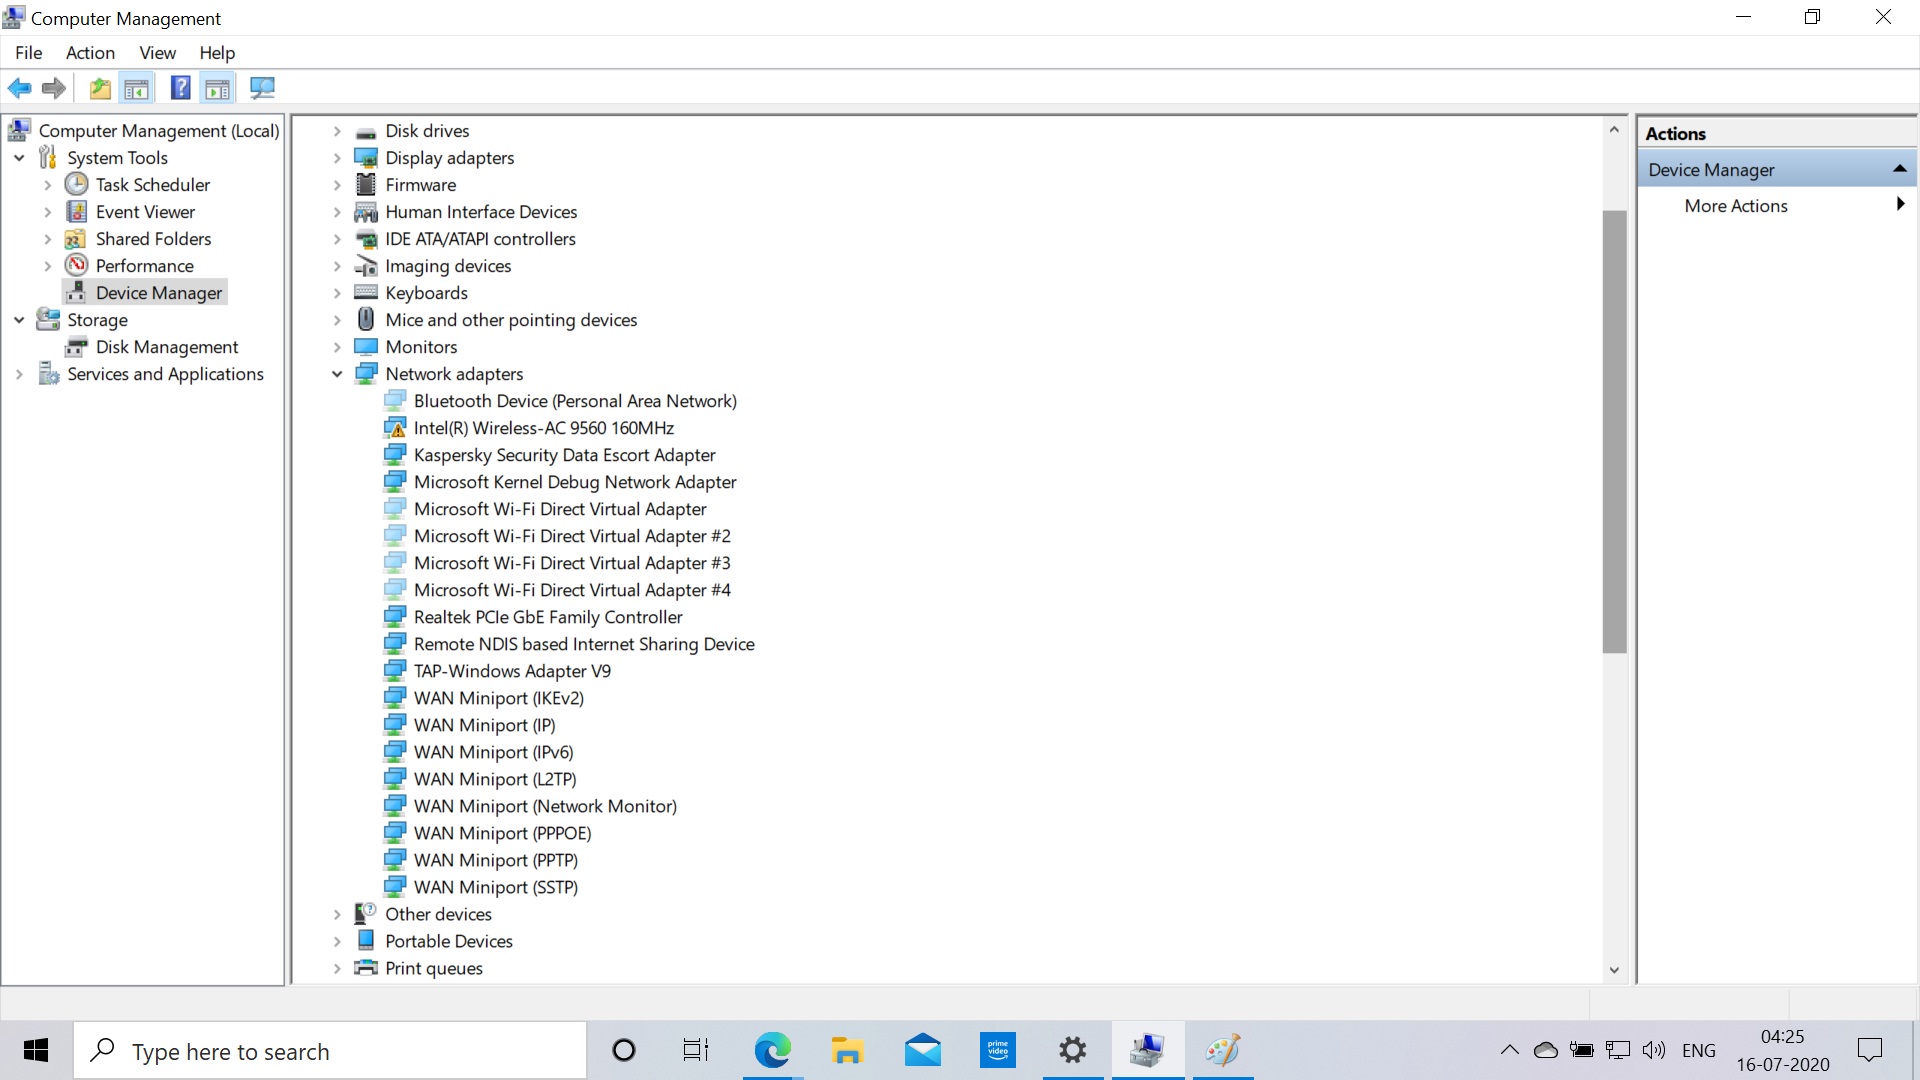
Task: Collapse the System Tools node
Action: pyautogui.click(x=19, y=158)
